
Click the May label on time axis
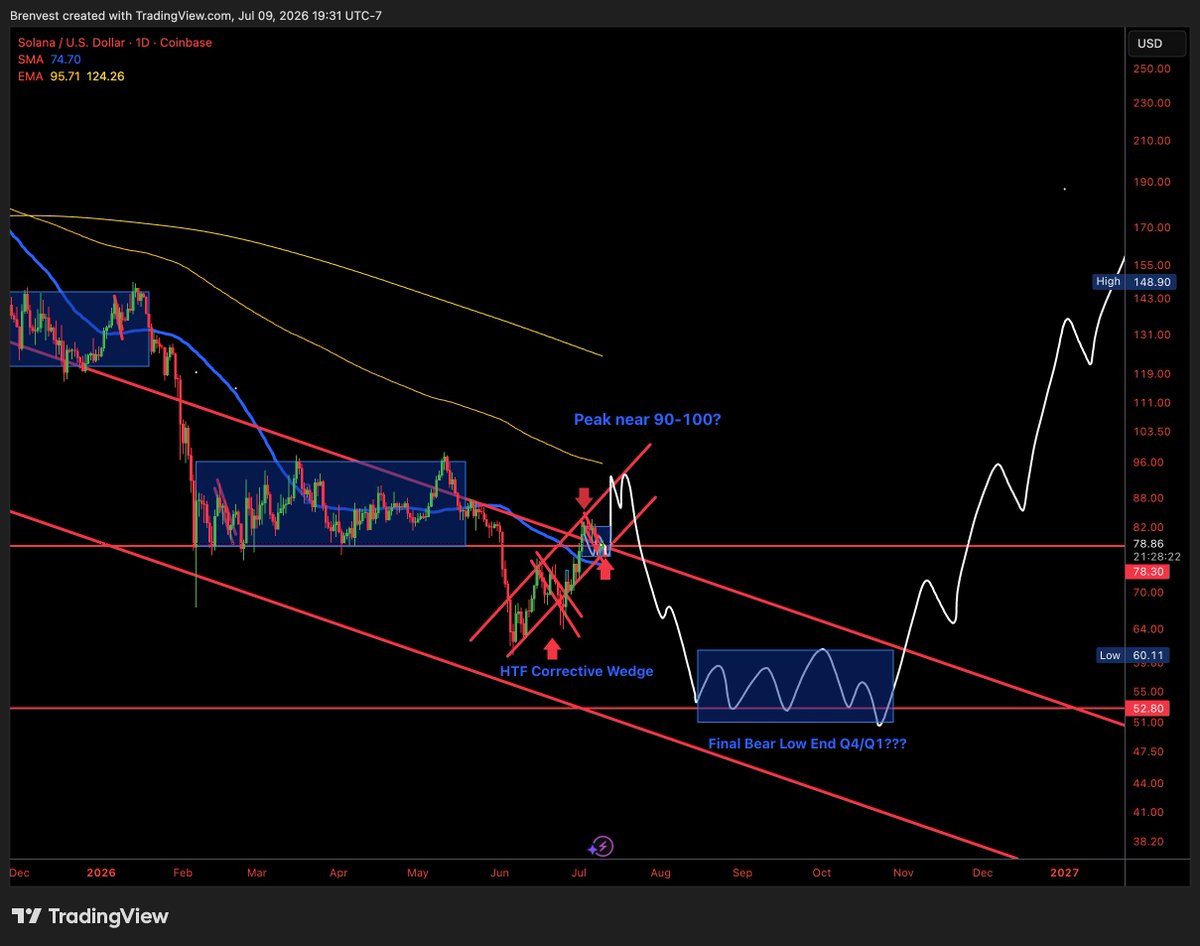(418, 873)
